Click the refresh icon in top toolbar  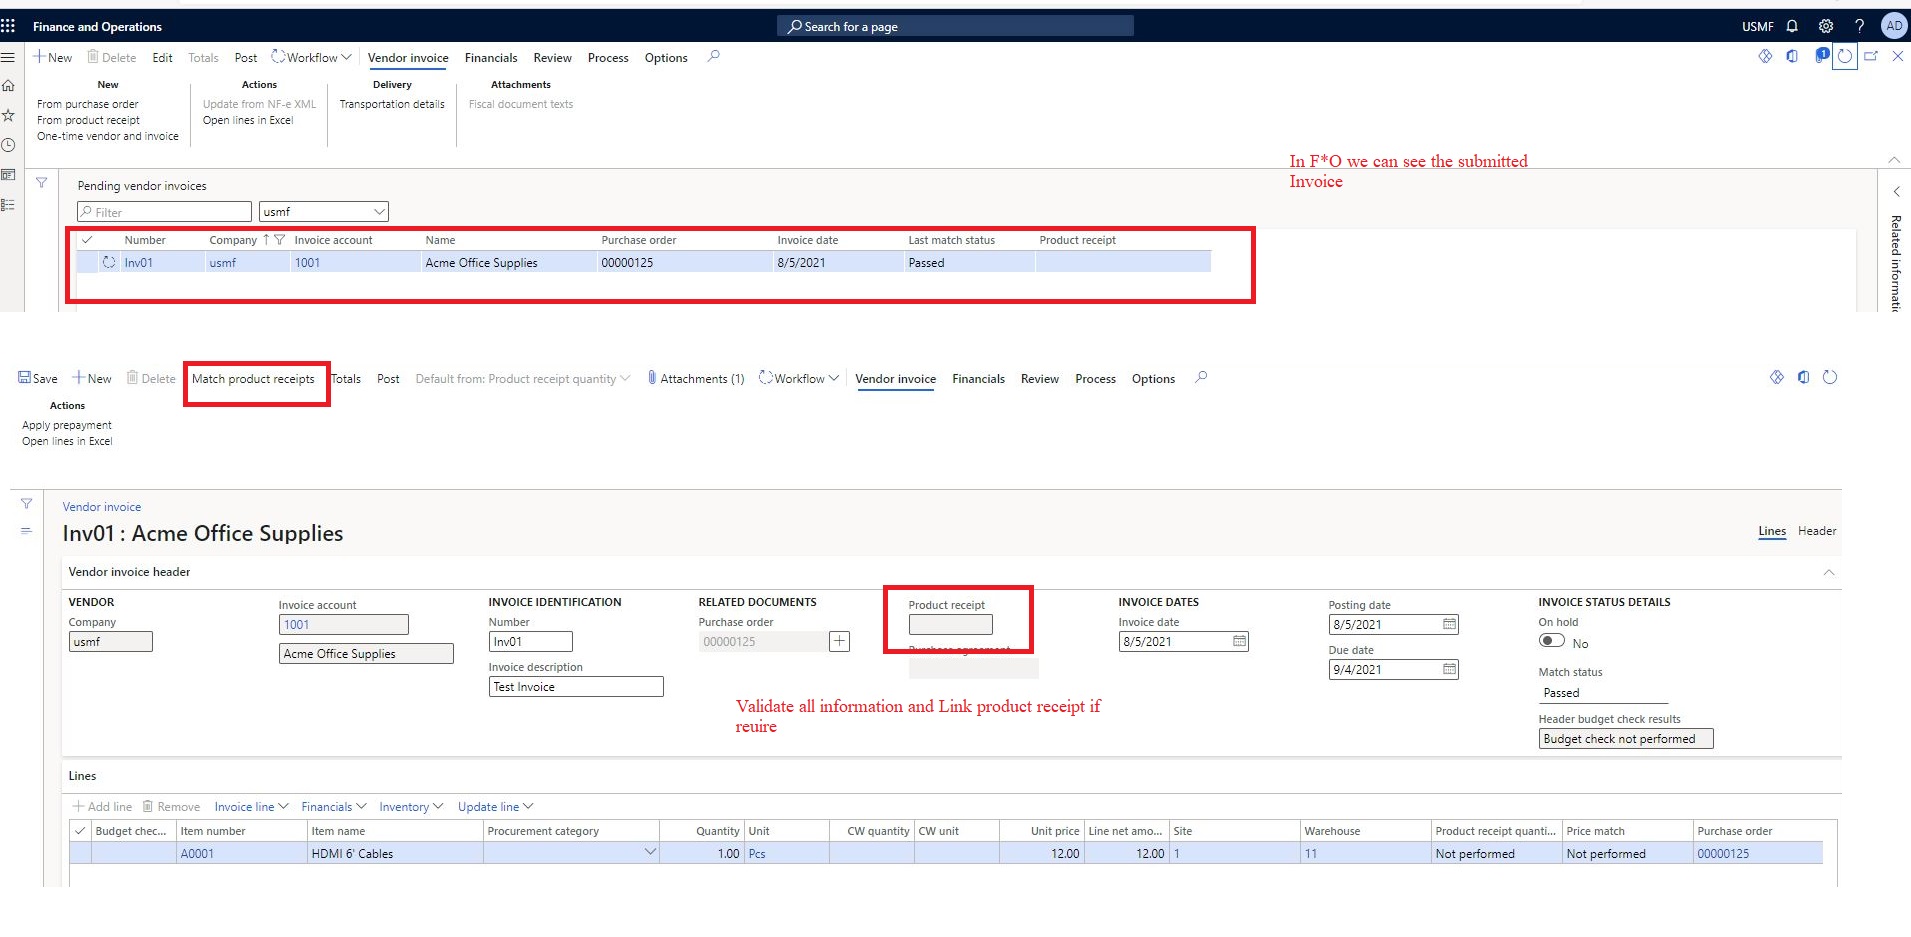(1845, 57)
